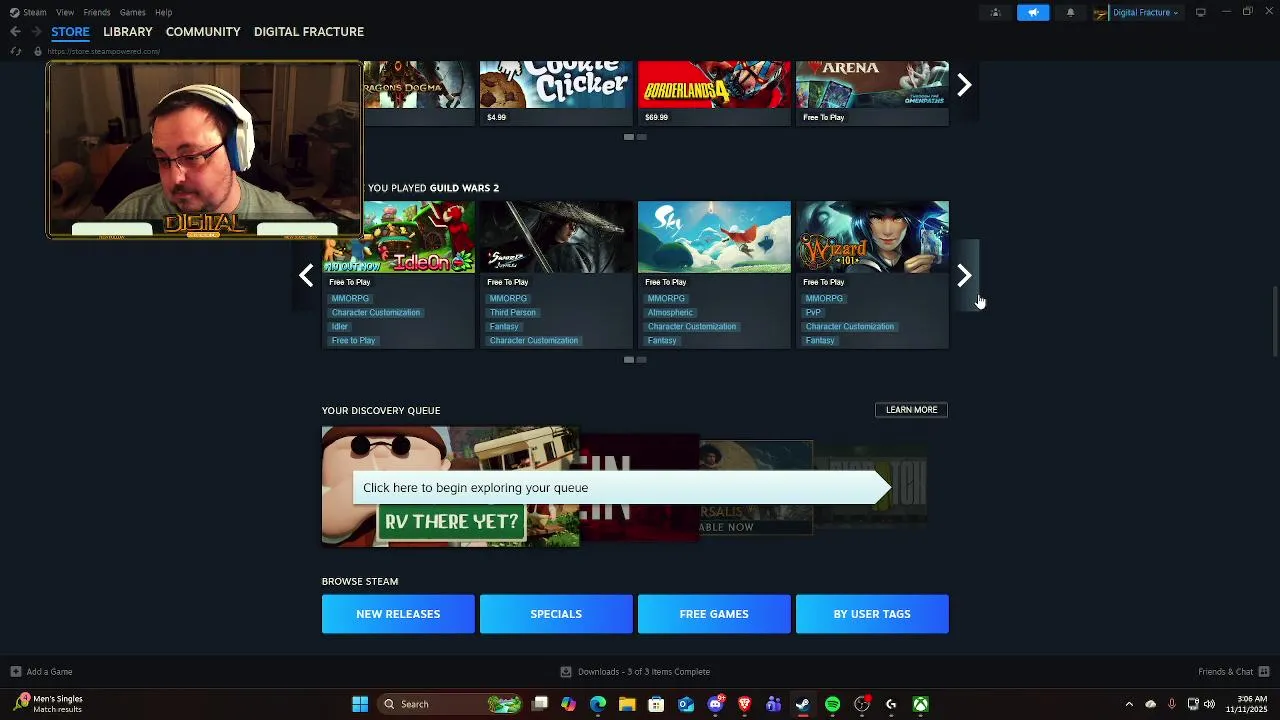
Task: Open Brave browser from the taskbar
Action: [744, 704]
